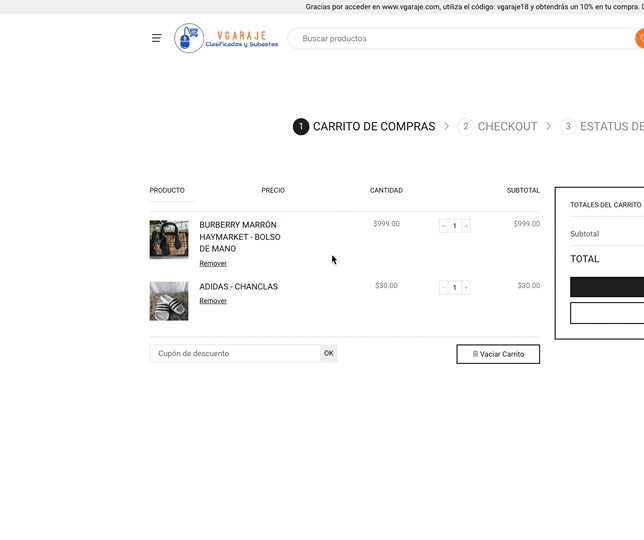Empty cart with Vaciar Carrito button
This screenshot has height=540, width=644.
pos(498,354)
